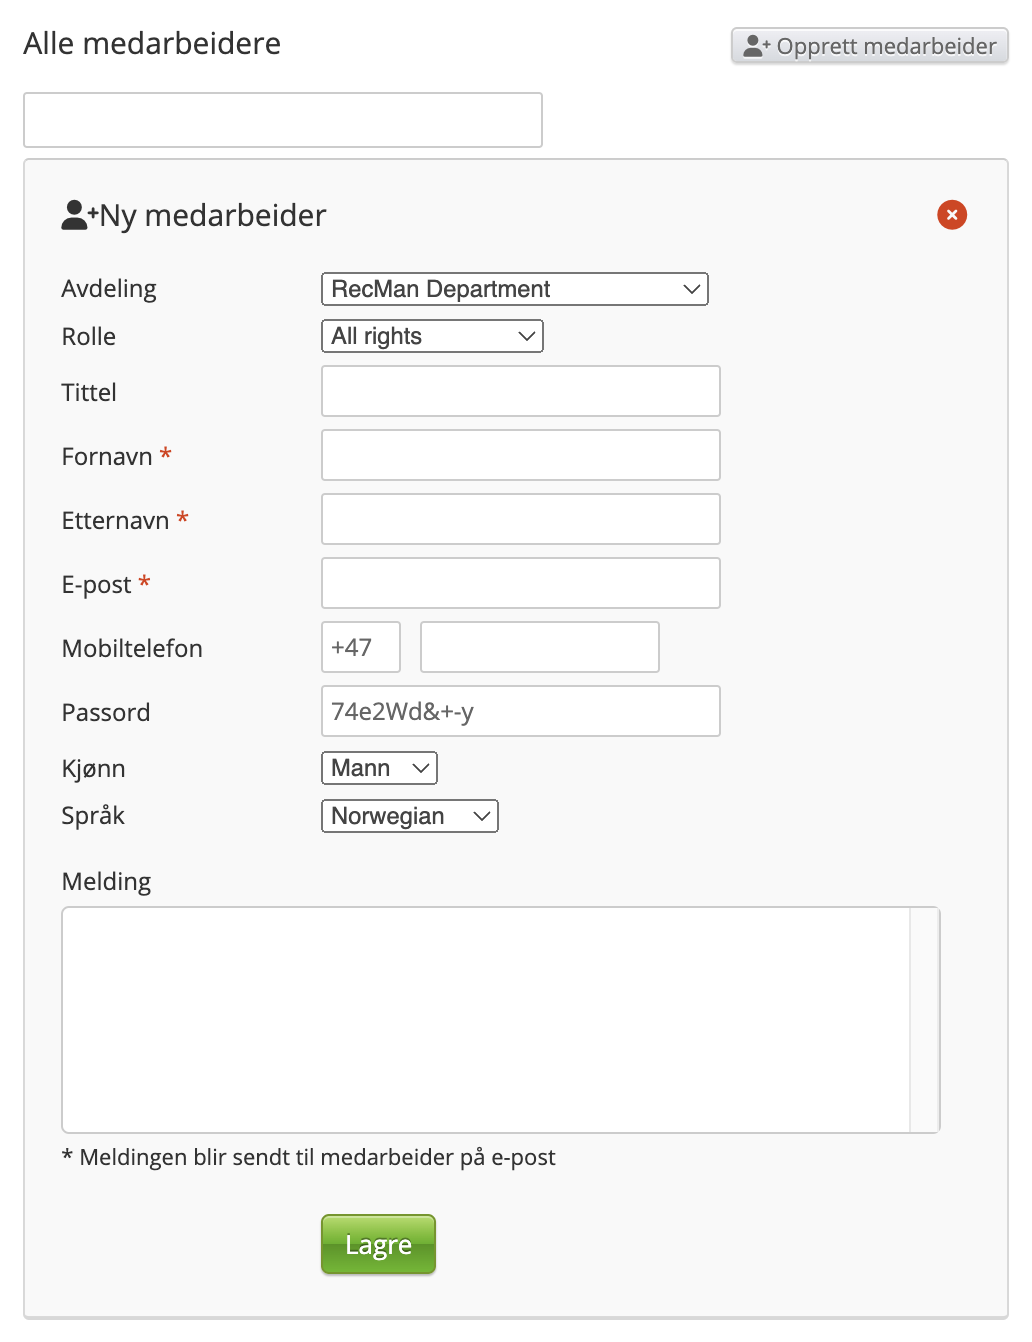Open the Kjønn dropdown showing Mann
Screen dimensions: 1032x1342
coord(379,768)
